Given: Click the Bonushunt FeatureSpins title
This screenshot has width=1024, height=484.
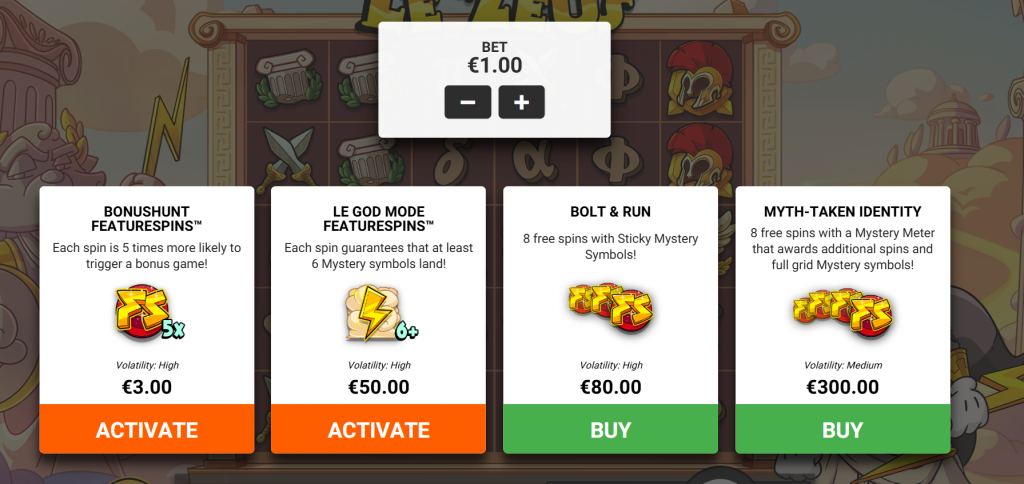Looking at the screenshot, I should [x=147, y=219].
